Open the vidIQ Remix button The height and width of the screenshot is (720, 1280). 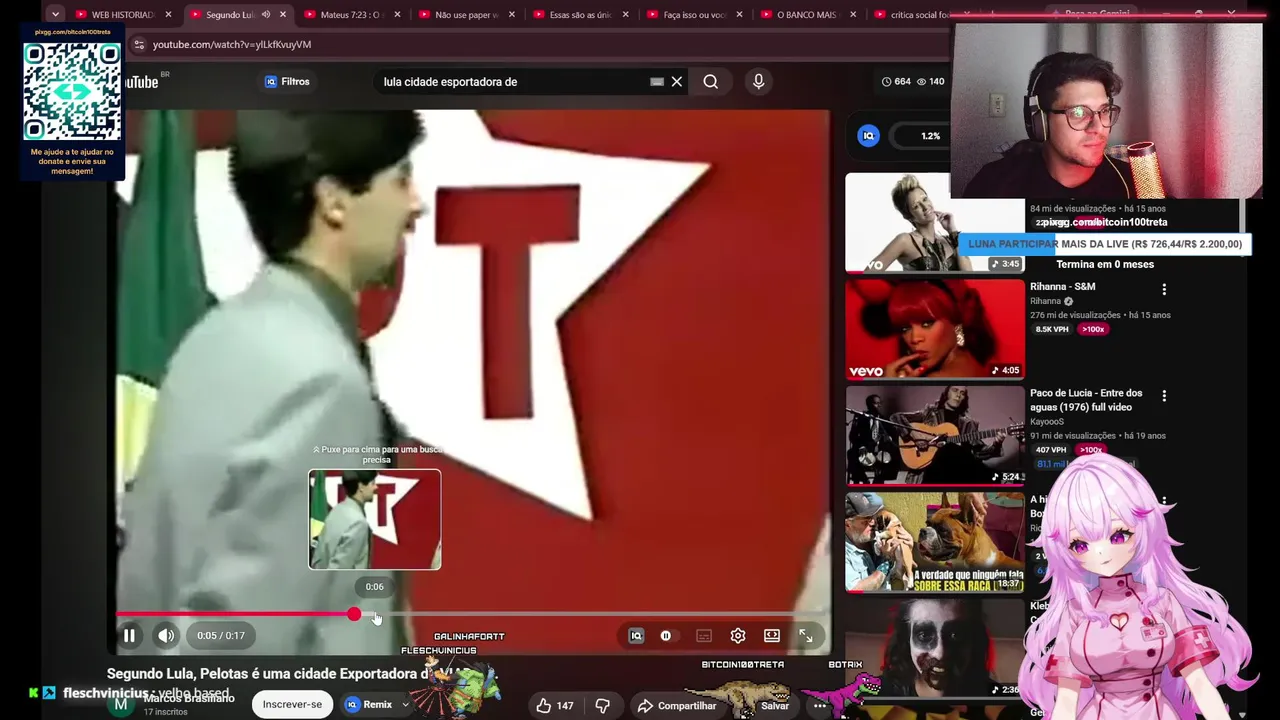[369, 705]
